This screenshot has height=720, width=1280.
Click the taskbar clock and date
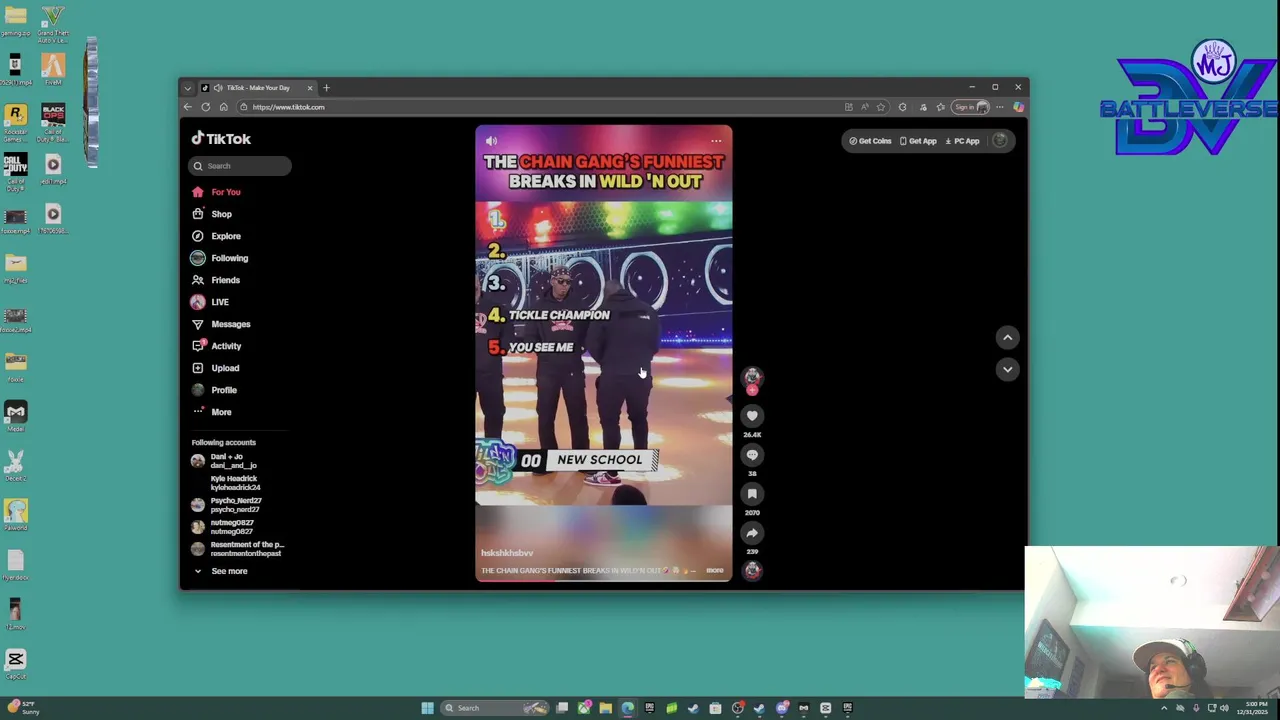[x=1254, y=708]
